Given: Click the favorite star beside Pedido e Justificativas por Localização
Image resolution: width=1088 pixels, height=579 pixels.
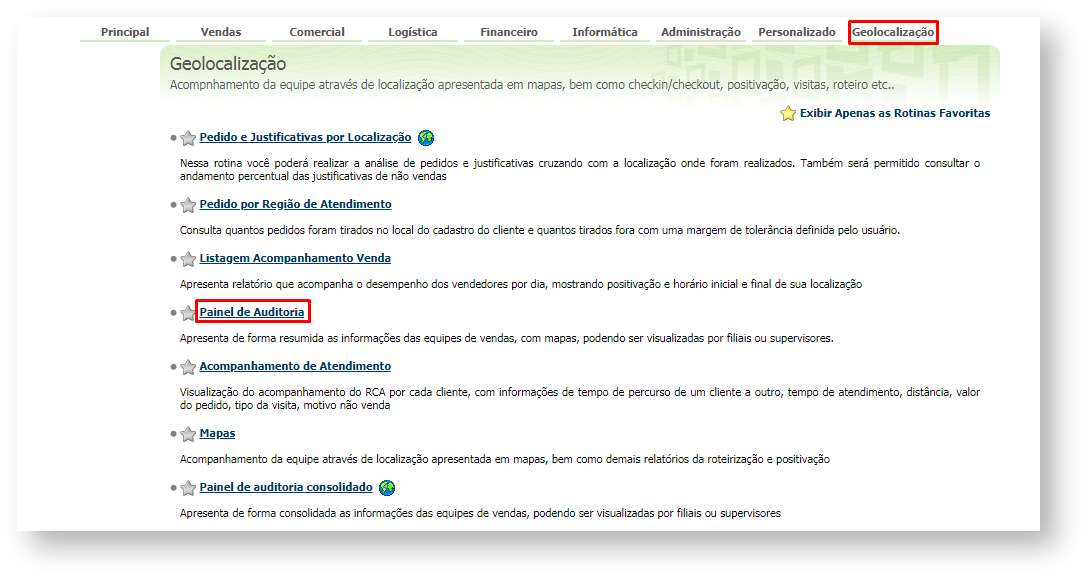Looking at the screenshot, I should pyautogui.click(x=188, y=139).
